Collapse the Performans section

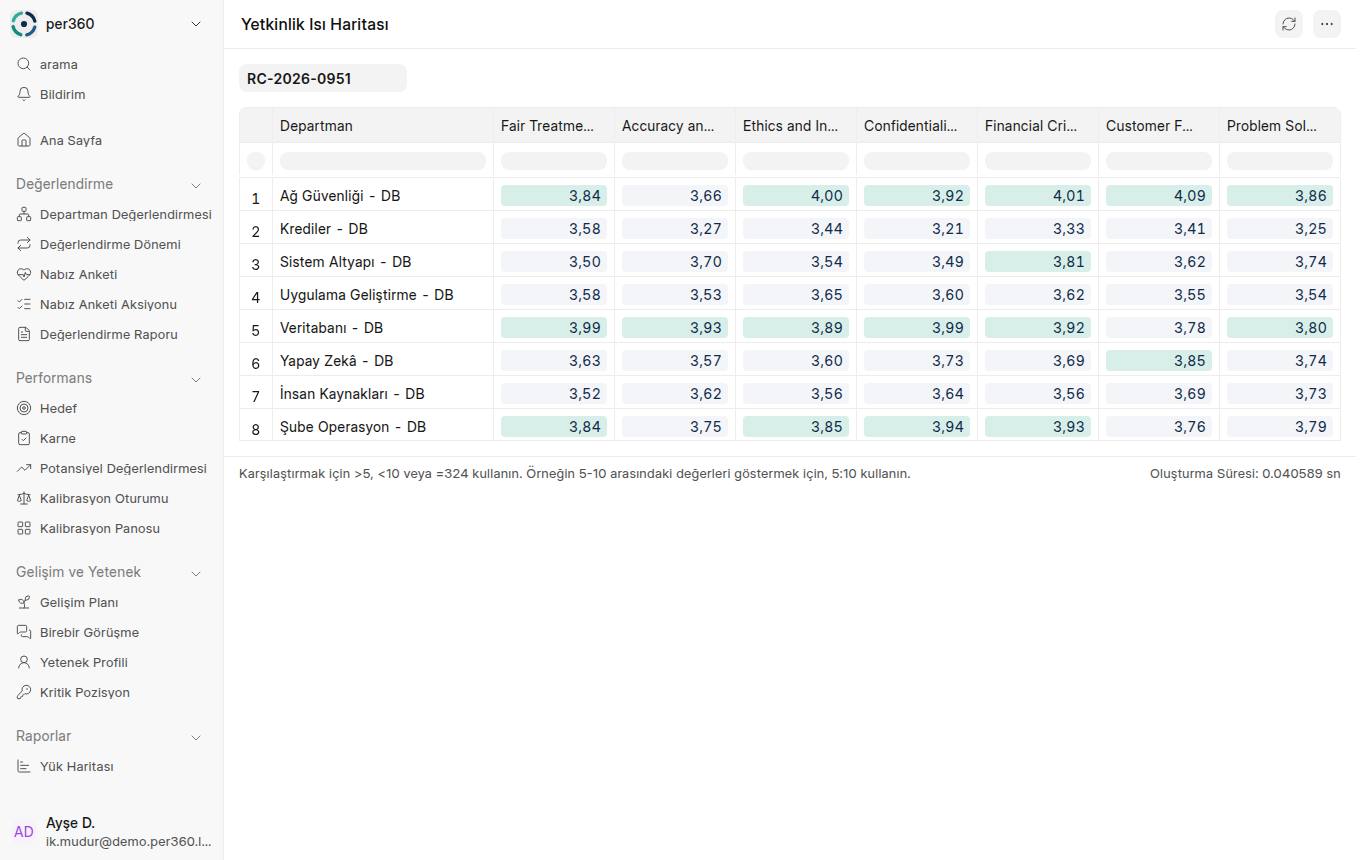click(196, 379)
